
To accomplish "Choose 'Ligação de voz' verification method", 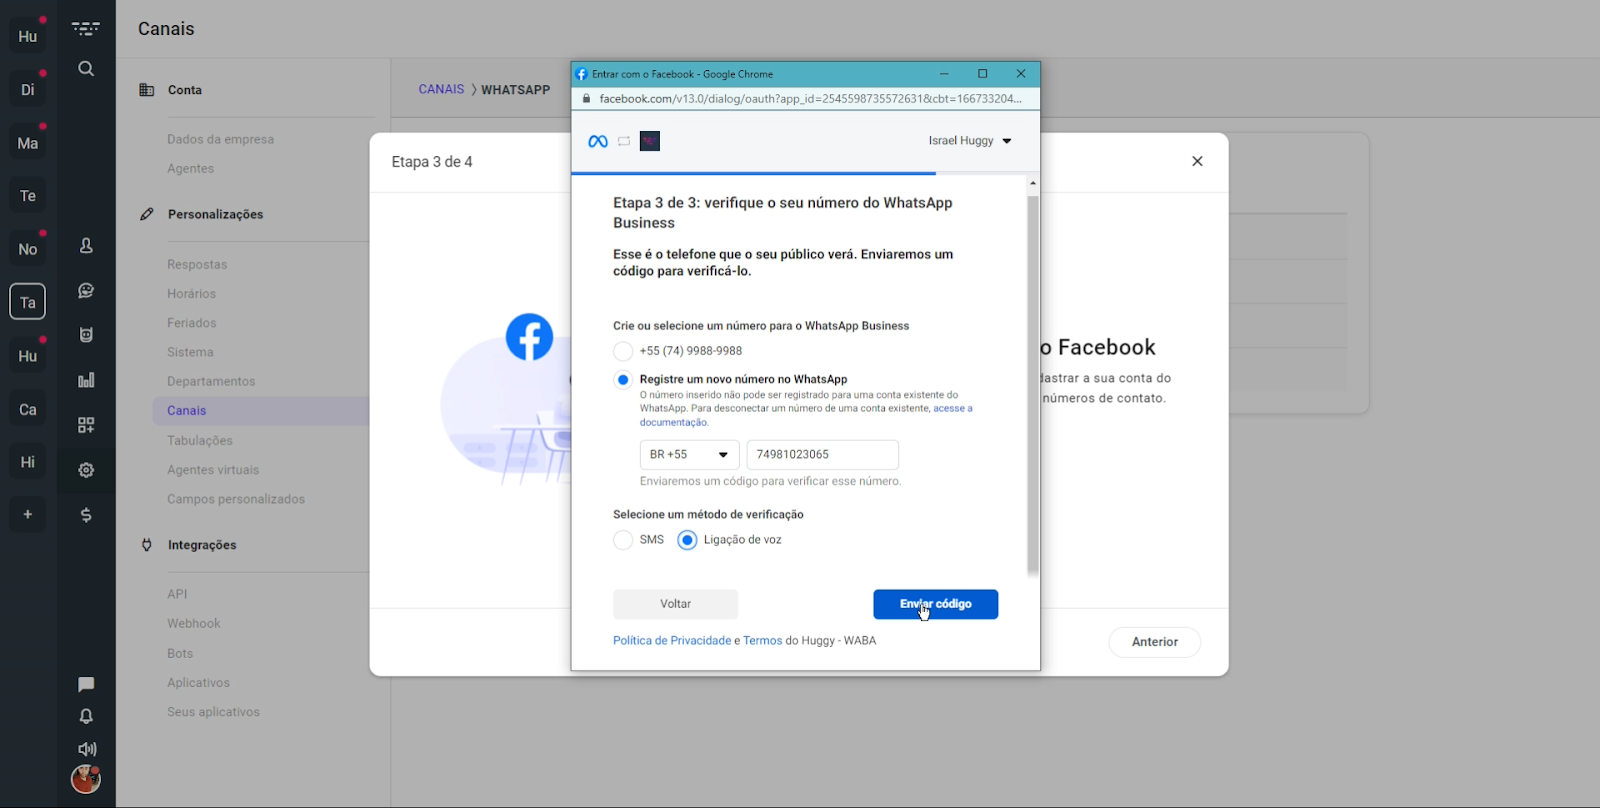I will (x=687, y=540).
